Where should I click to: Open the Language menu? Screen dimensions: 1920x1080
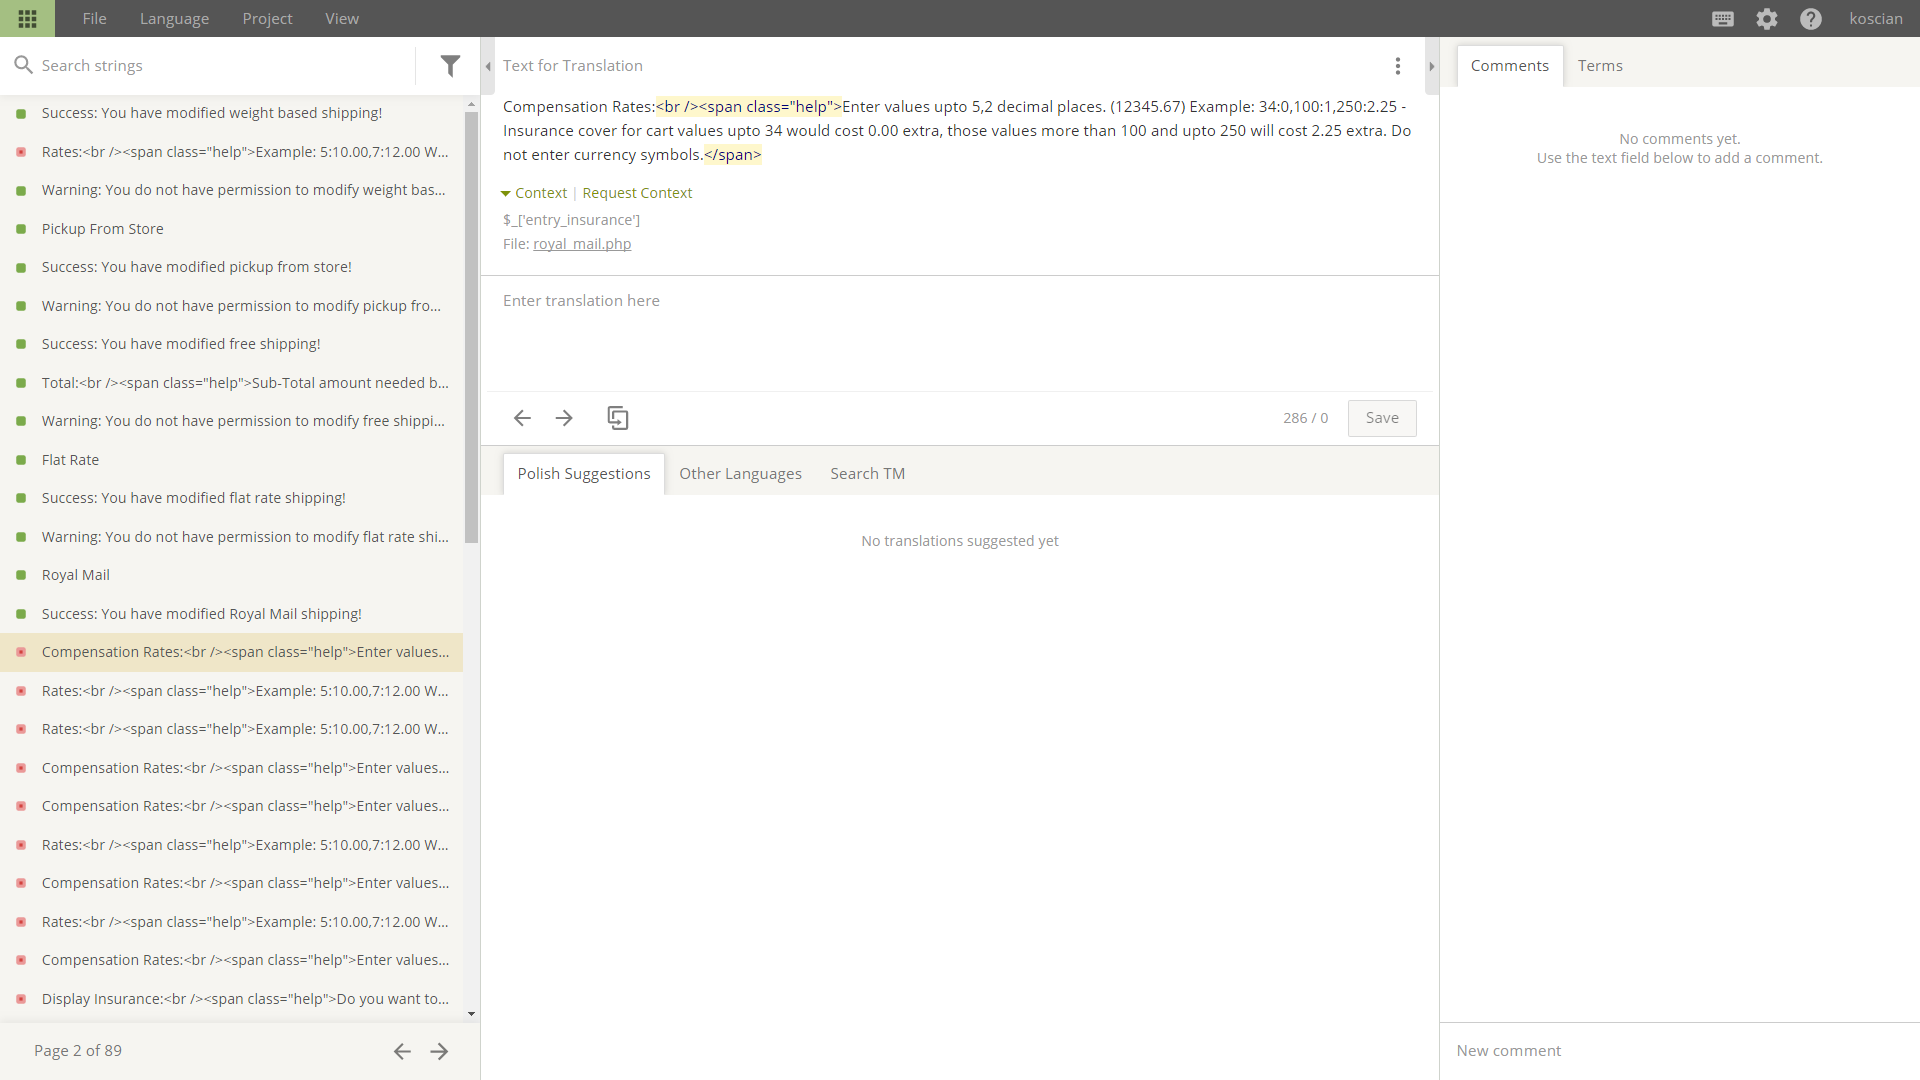click(x=174, y=19)
